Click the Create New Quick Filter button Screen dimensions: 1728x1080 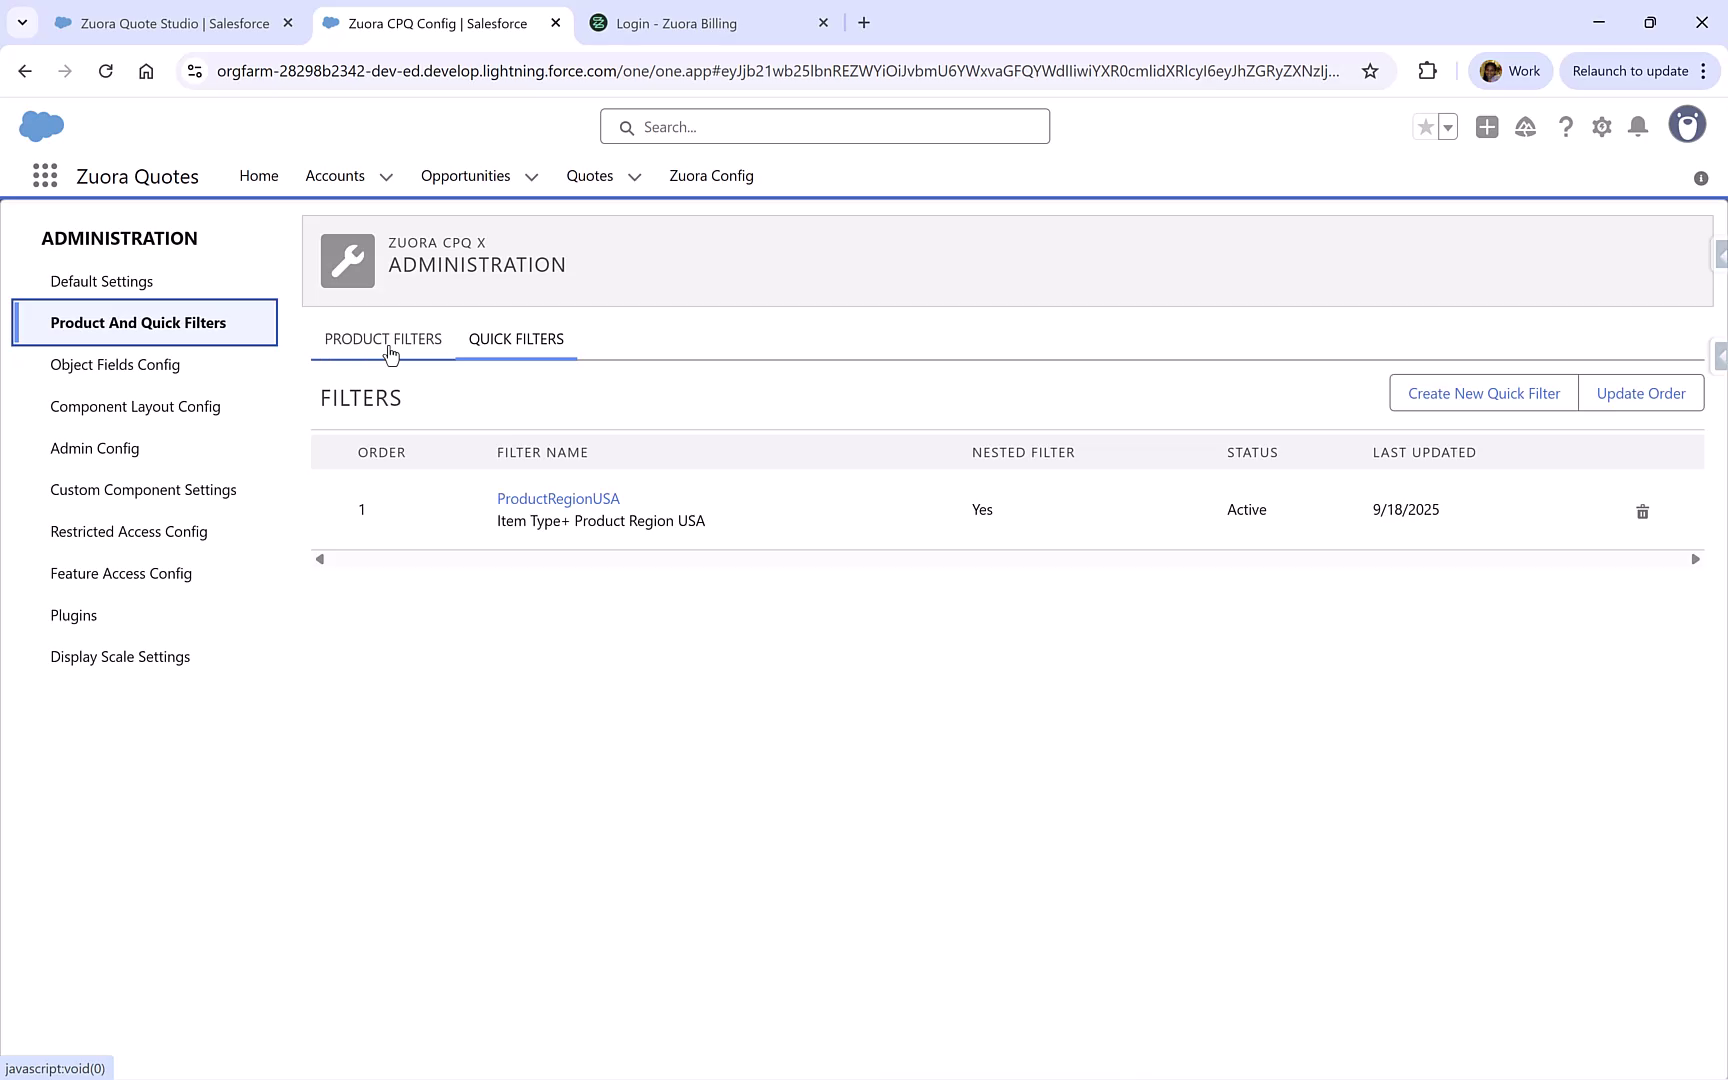click(x=1483, y=392)
